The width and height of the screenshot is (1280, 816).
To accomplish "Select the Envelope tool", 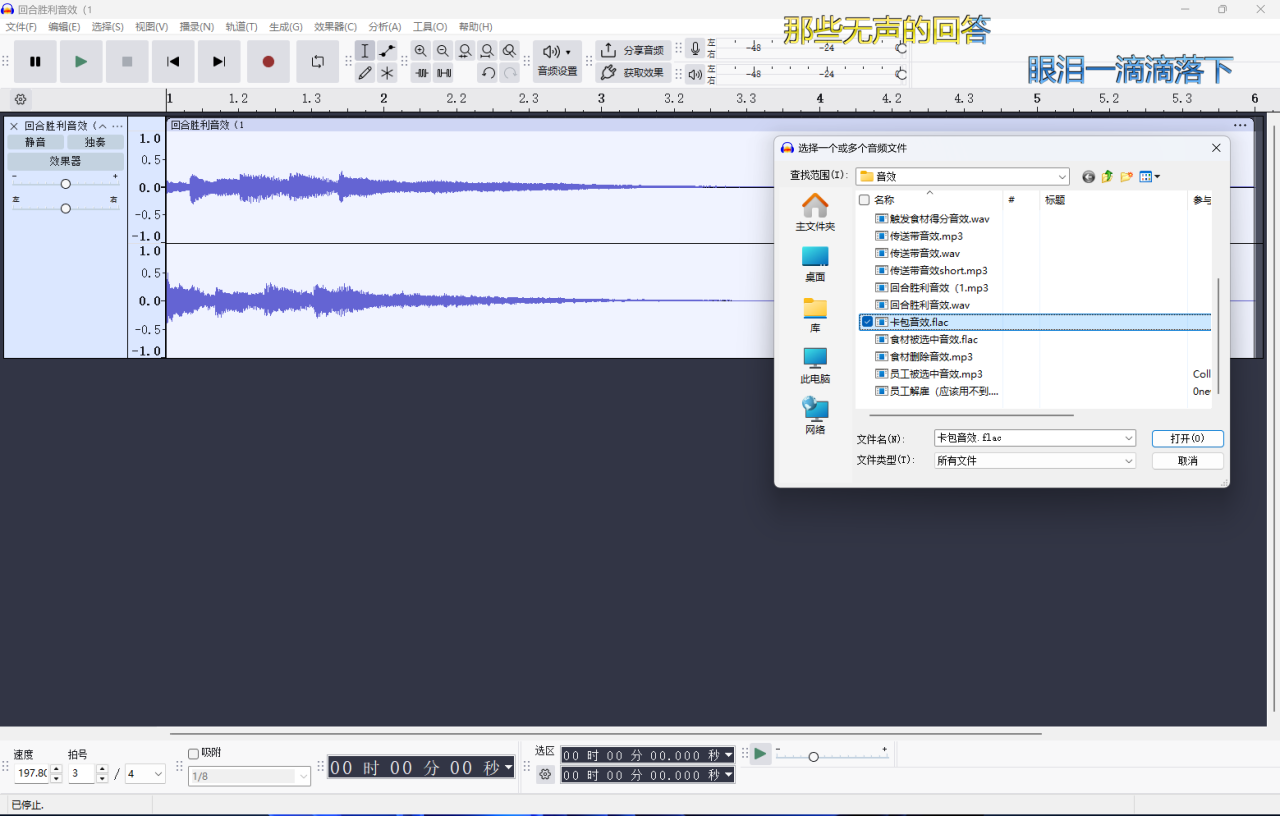I will pos(387,51).
